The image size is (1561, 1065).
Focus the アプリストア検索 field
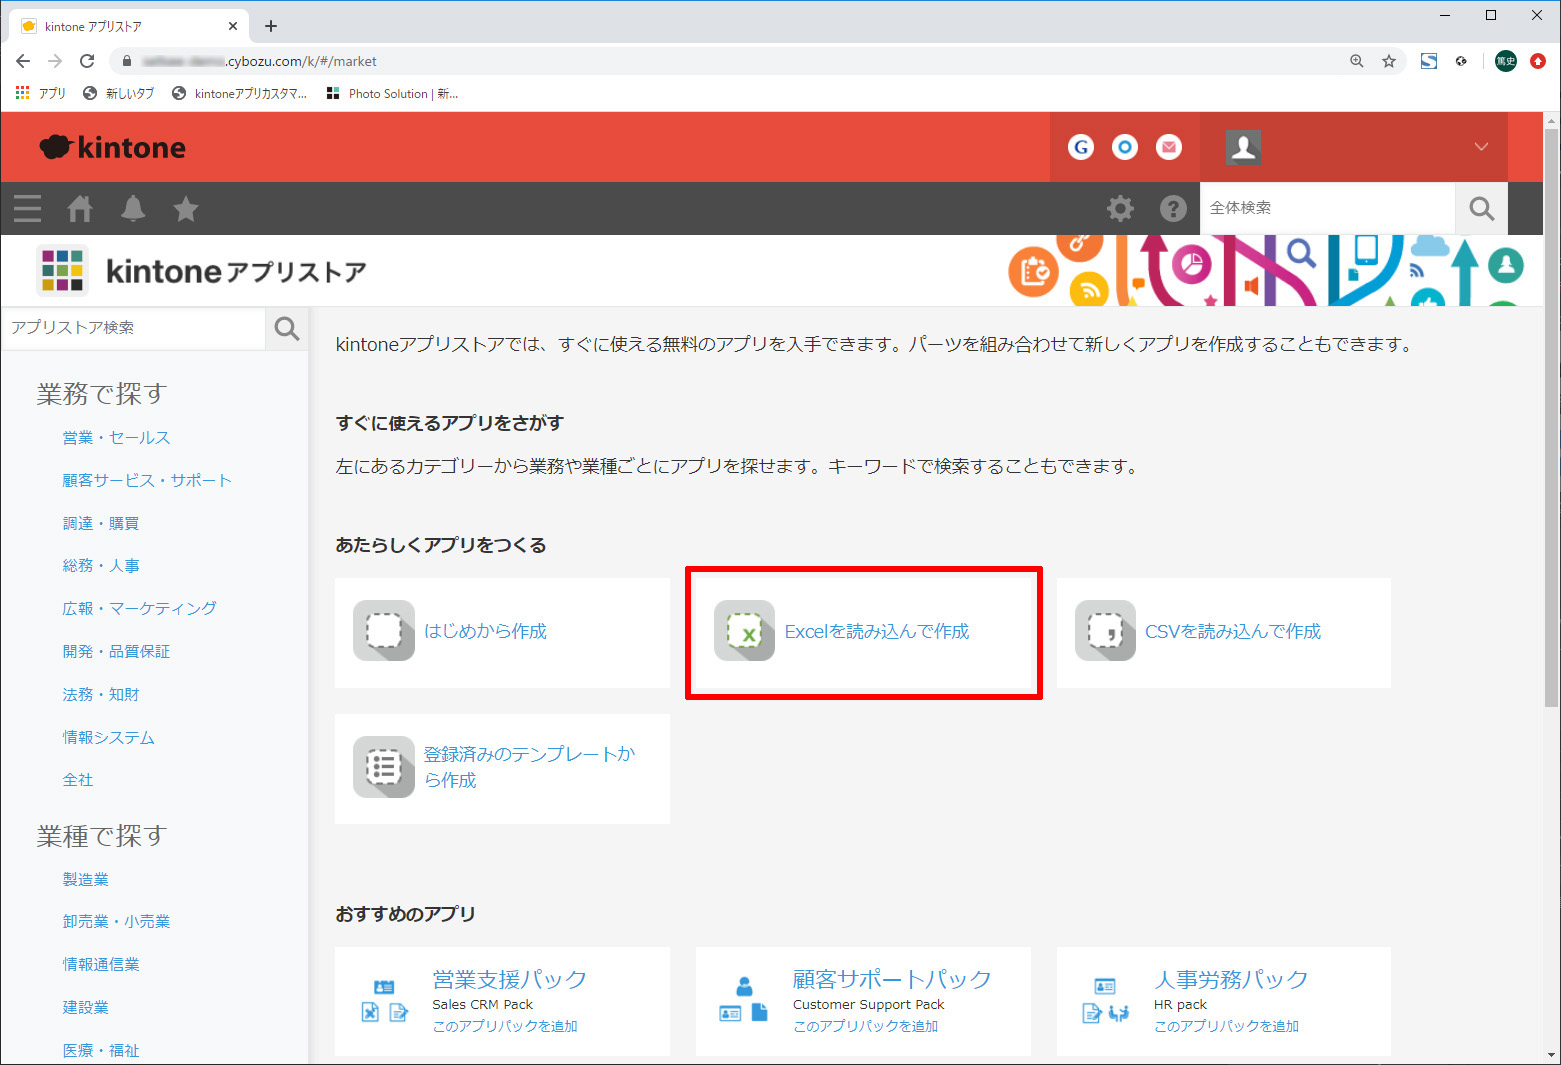[x=133, y=328]
